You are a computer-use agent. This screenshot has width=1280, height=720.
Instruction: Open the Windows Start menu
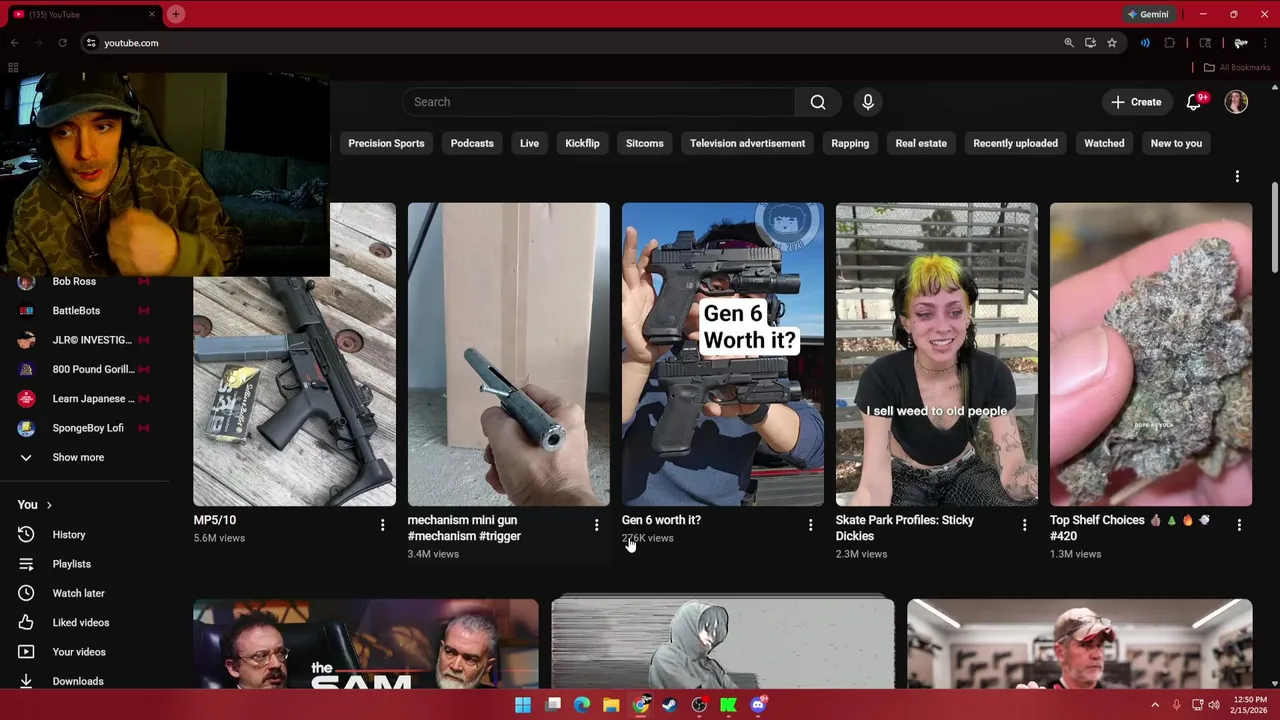tap(523, 705)
